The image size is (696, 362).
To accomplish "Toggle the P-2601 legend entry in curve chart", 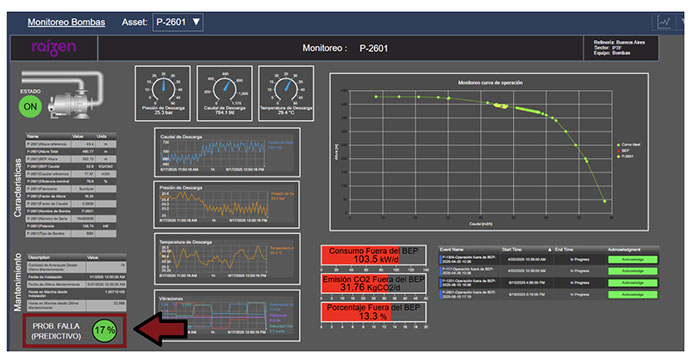I will click(x=625, y=156).
